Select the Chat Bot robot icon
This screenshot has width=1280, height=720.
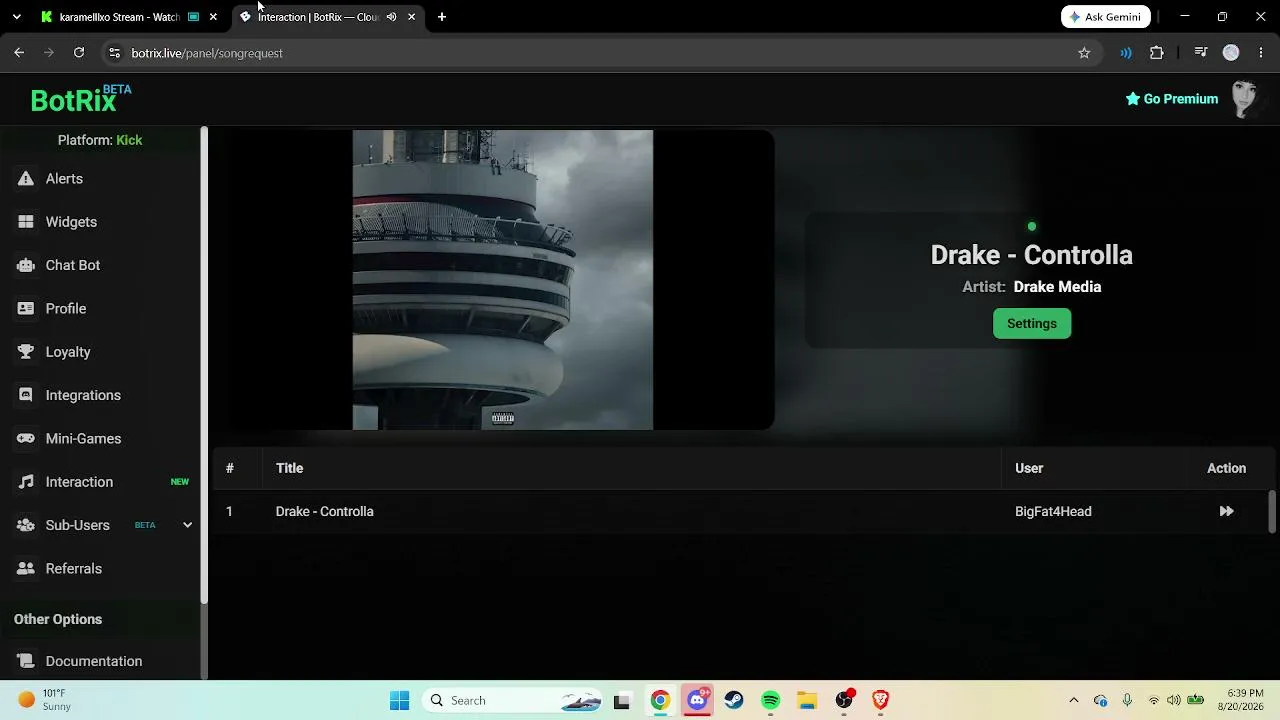tap(26, 265)
